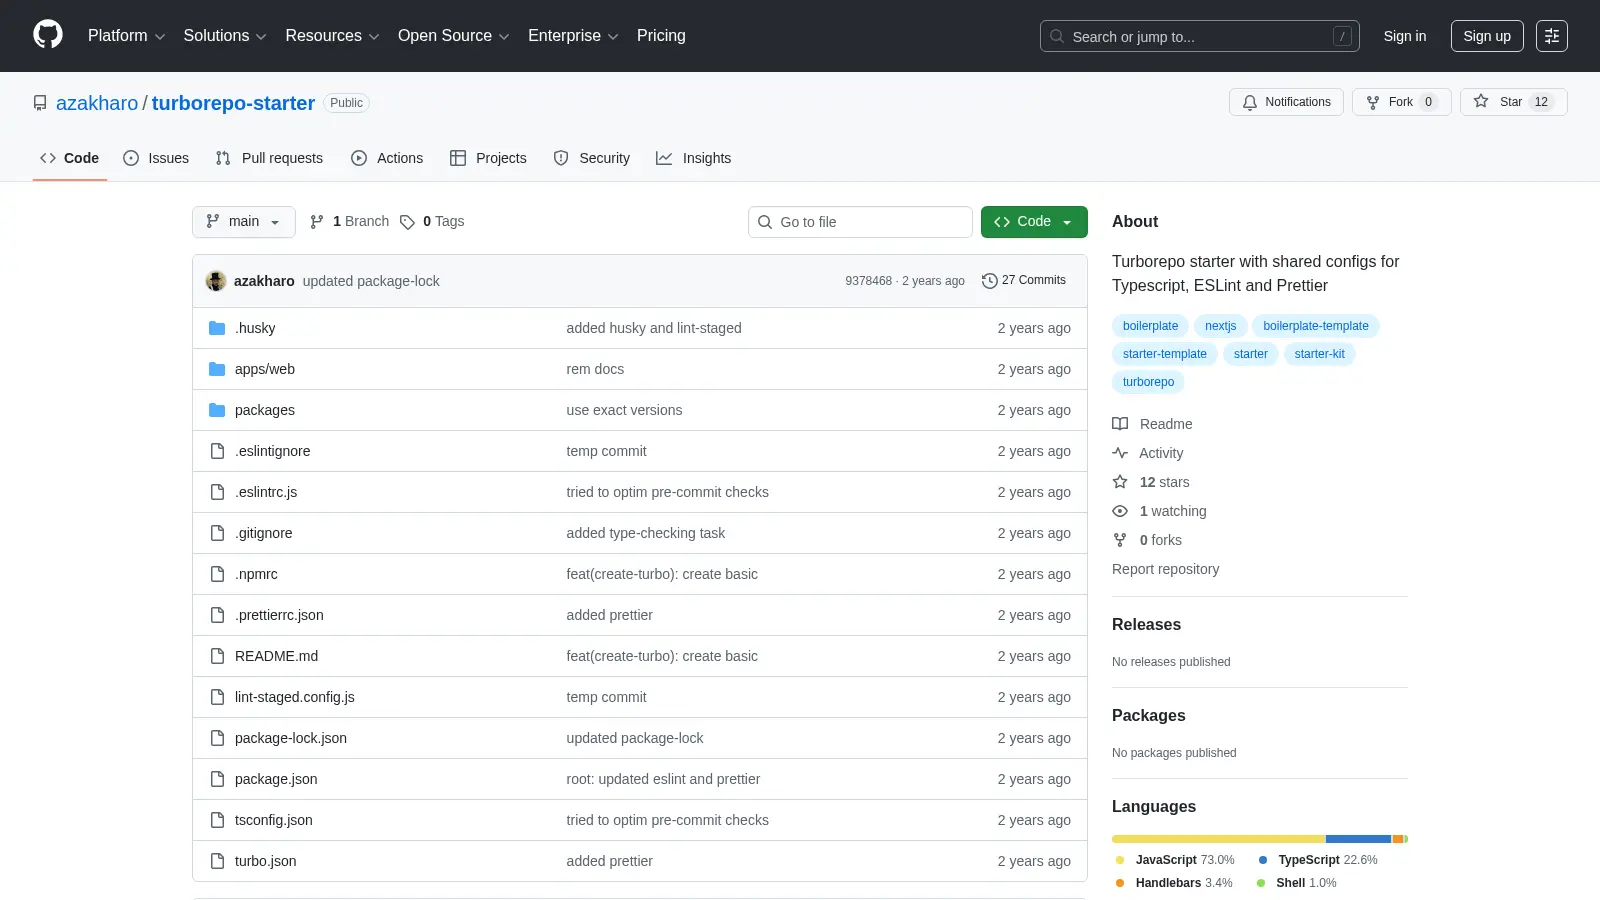Viewport: 1600px width, 900px height.
Task: Click the search magnifier icon in header
Action: tap(1057, 36)
